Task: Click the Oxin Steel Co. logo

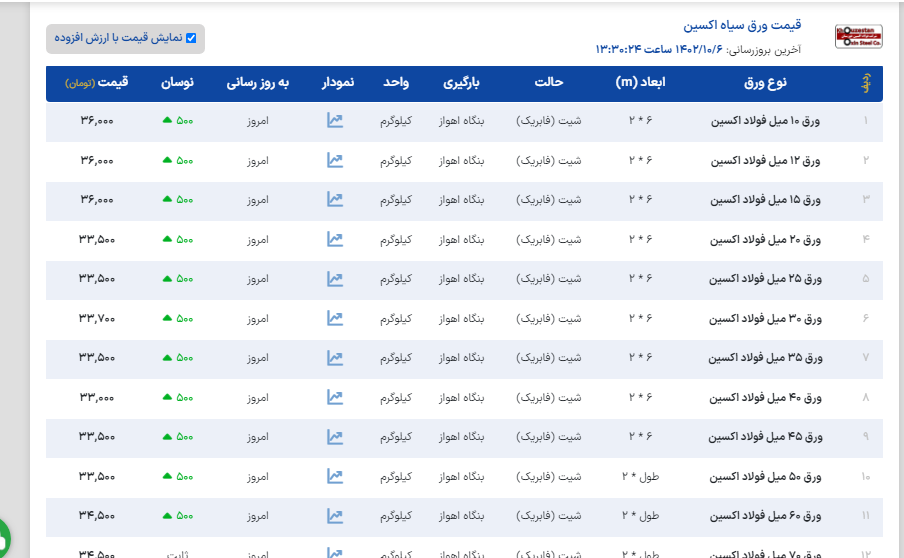Action: tap(858, 37)
